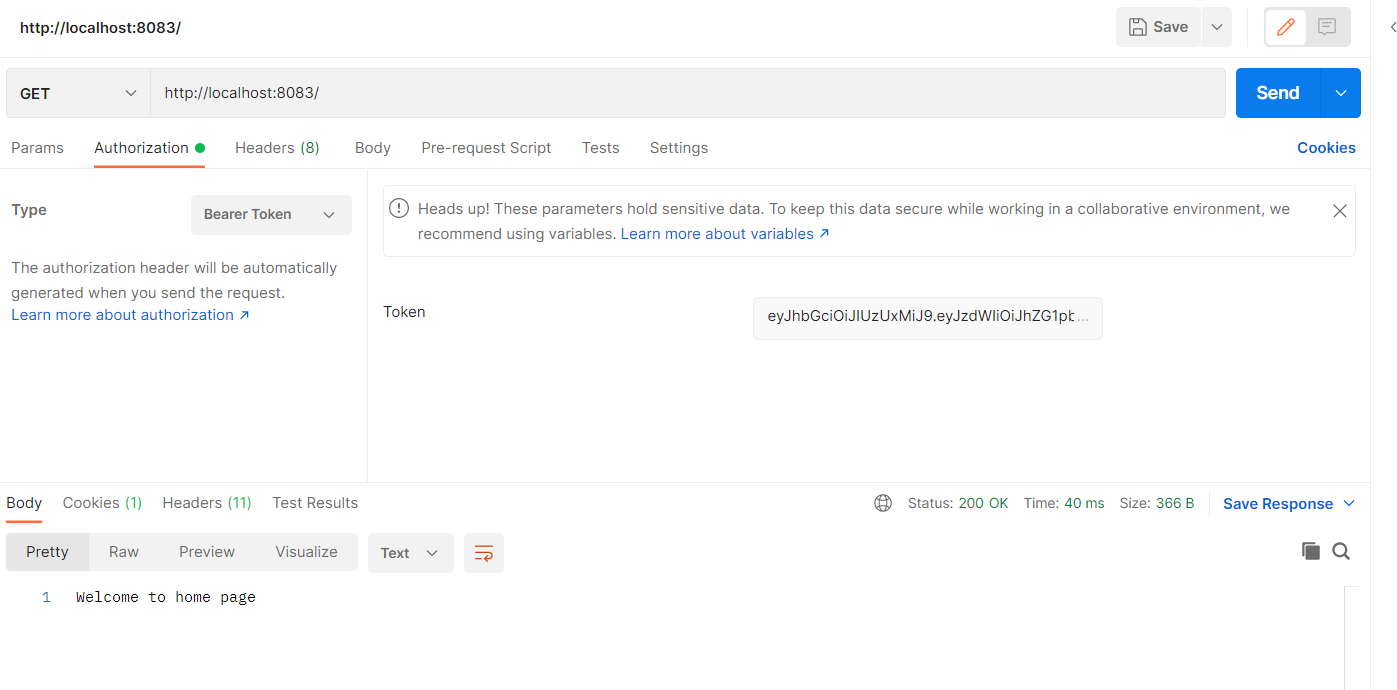Screen dimensions: 1397x690
Task: Expand the Bearer Token type dropdown
Action: point(271,215)
